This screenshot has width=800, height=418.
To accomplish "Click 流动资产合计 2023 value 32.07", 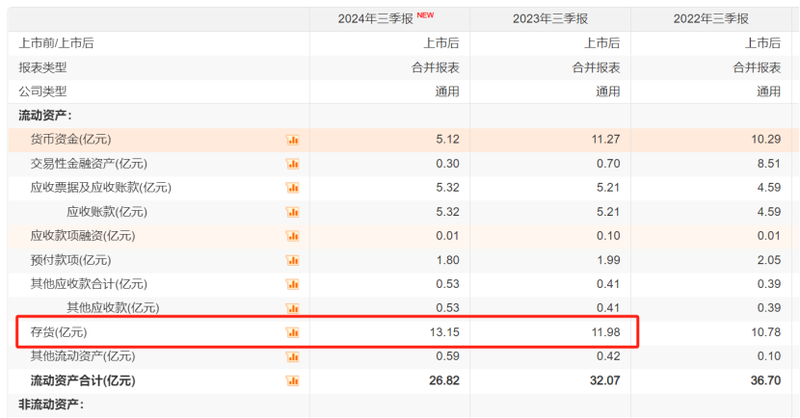I will (x=605, y=381).
